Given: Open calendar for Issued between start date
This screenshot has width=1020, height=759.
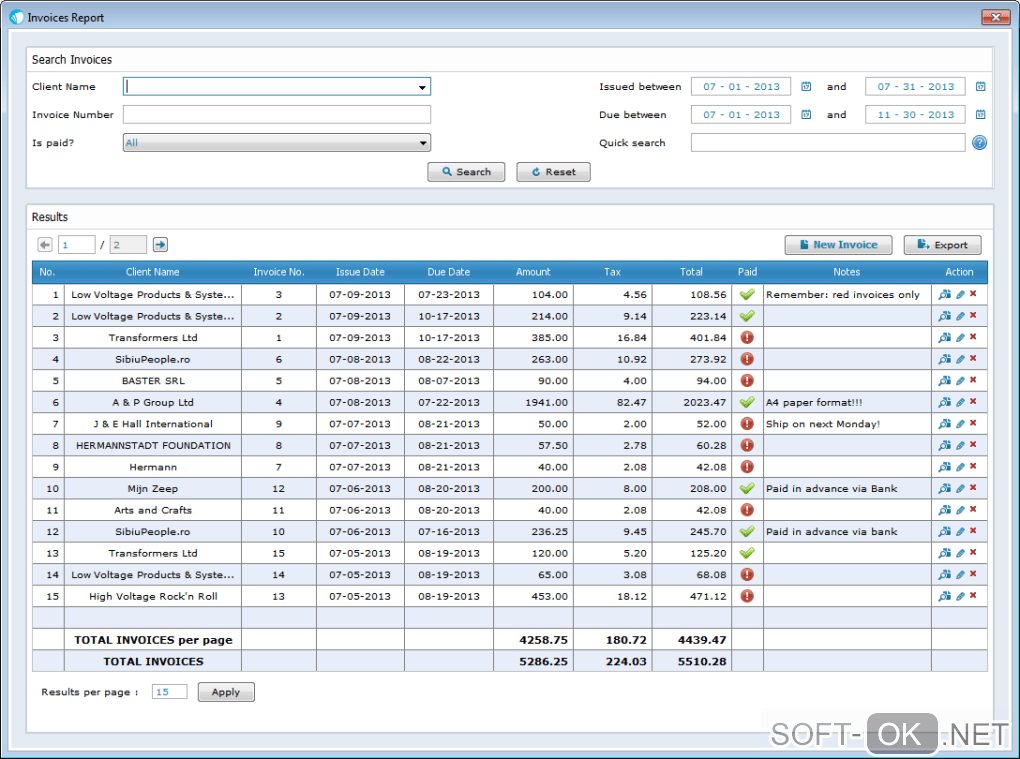Looking at the screenshot, I should pos(806,87).
